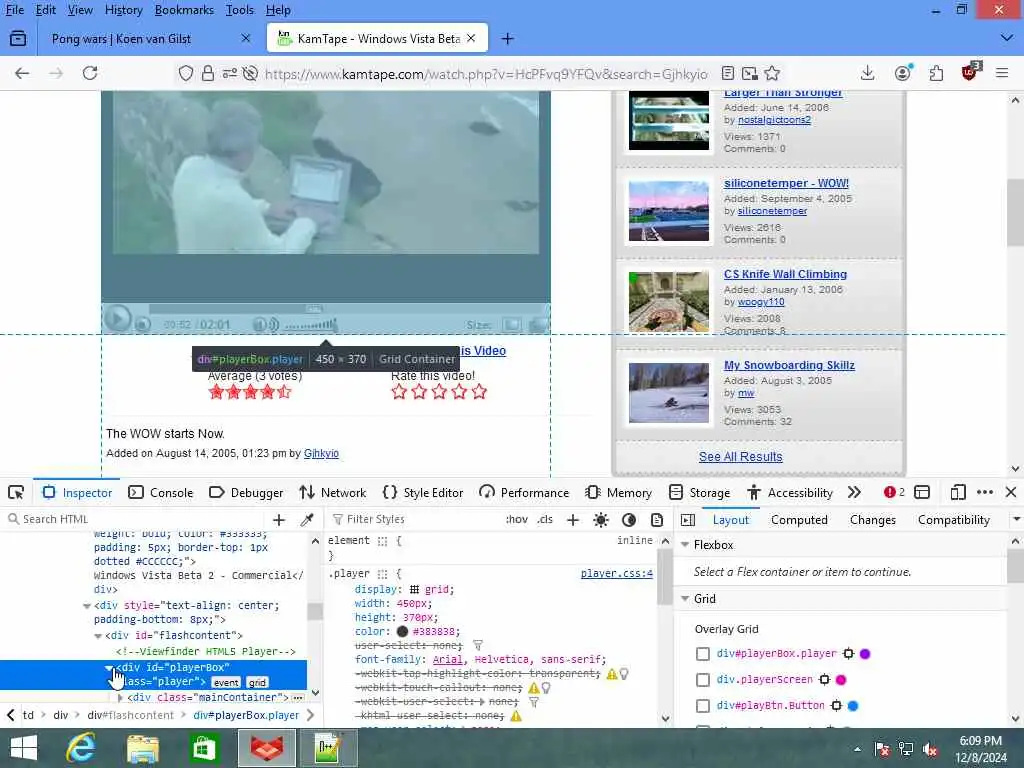This screenshot has width=1024, height=768.
Task: Switch to the Console tab
Action: (x=161, y=492)
